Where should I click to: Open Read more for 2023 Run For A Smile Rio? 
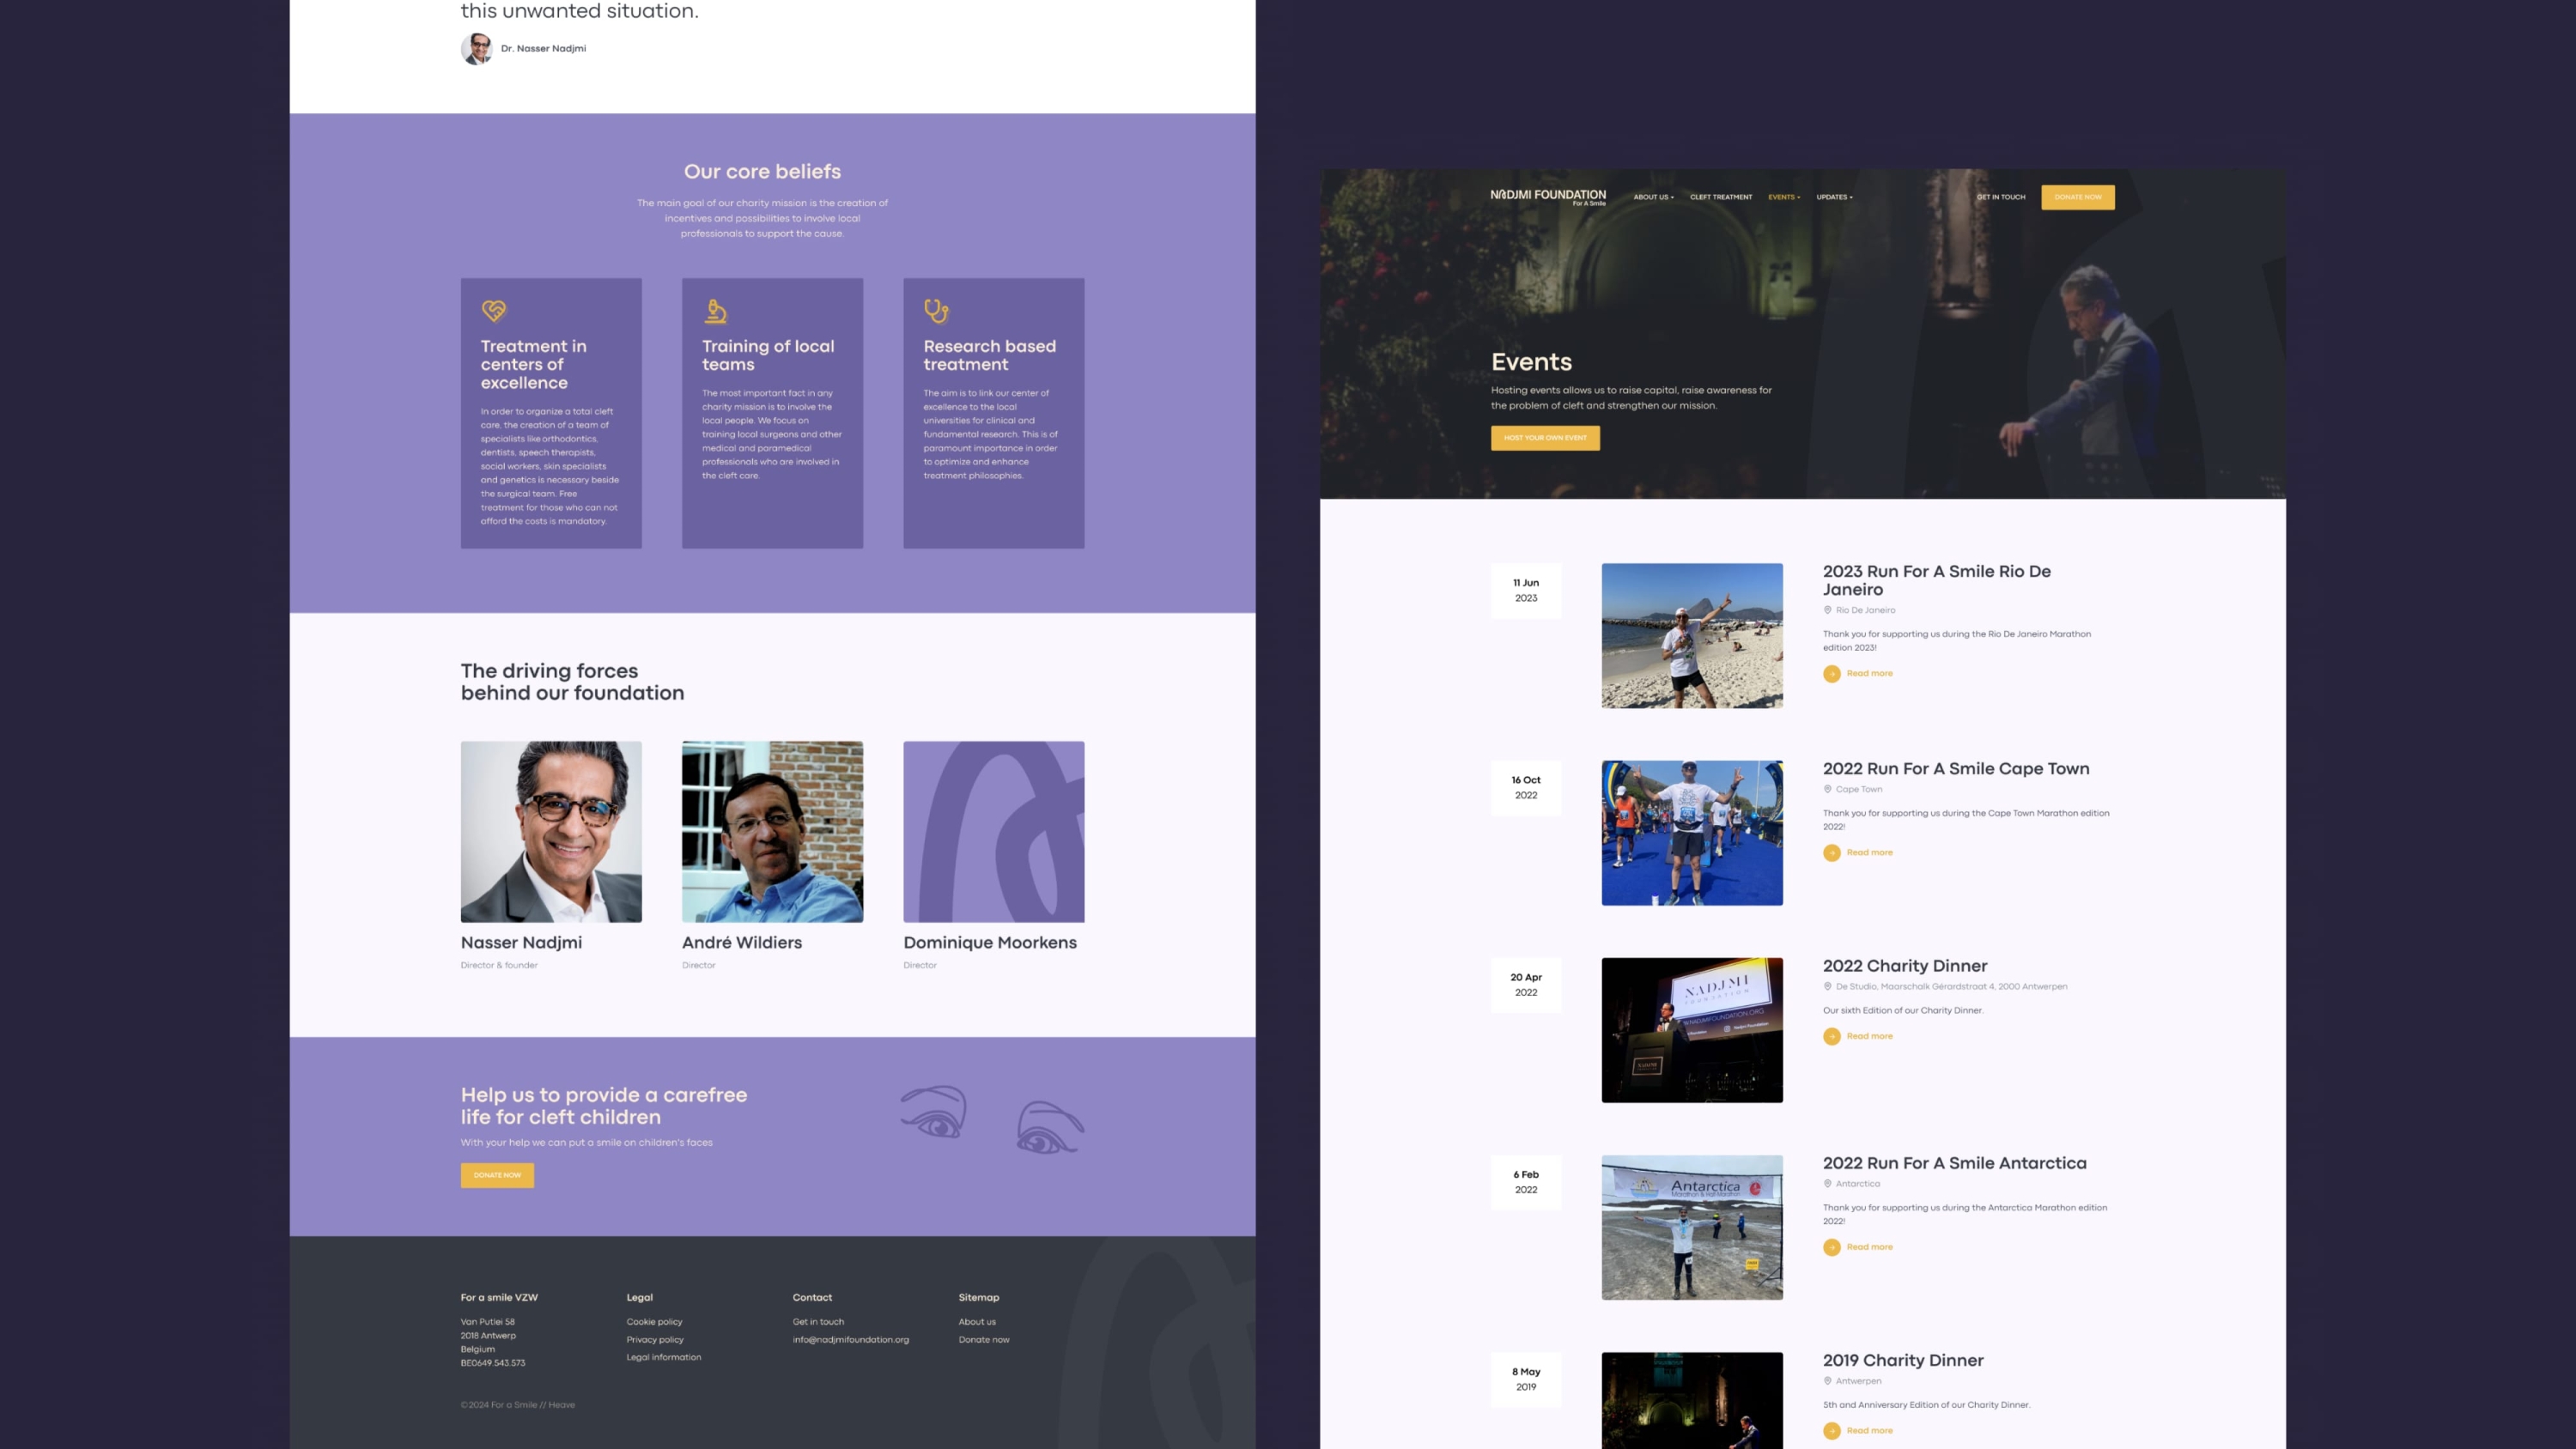pyautogui.click(x=1869, y=674)
